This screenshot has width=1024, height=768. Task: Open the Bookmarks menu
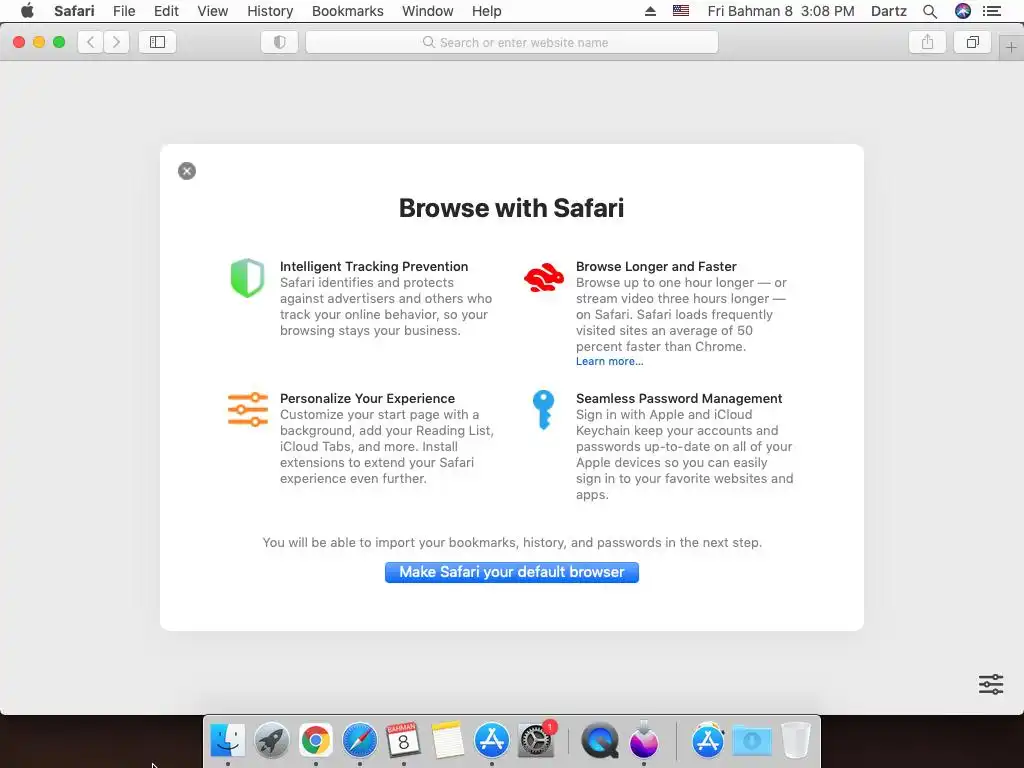(x=347, y=11)
